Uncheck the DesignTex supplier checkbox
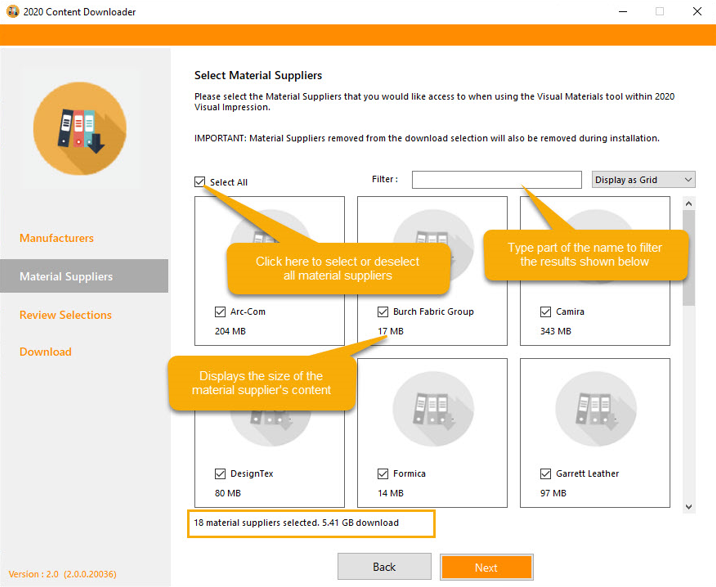This screenshot has height=587, width=716. click(220, 474)
